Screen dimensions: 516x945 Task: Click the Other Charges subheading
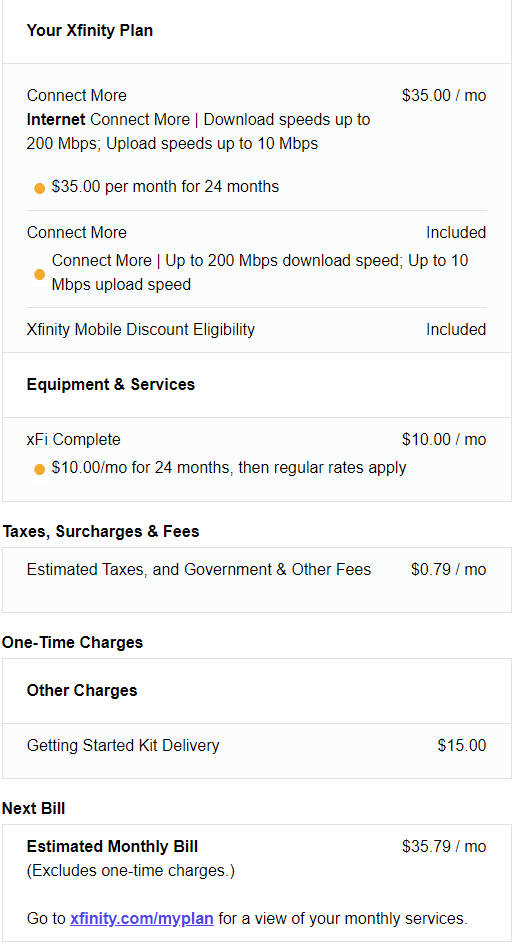[82, 691]
